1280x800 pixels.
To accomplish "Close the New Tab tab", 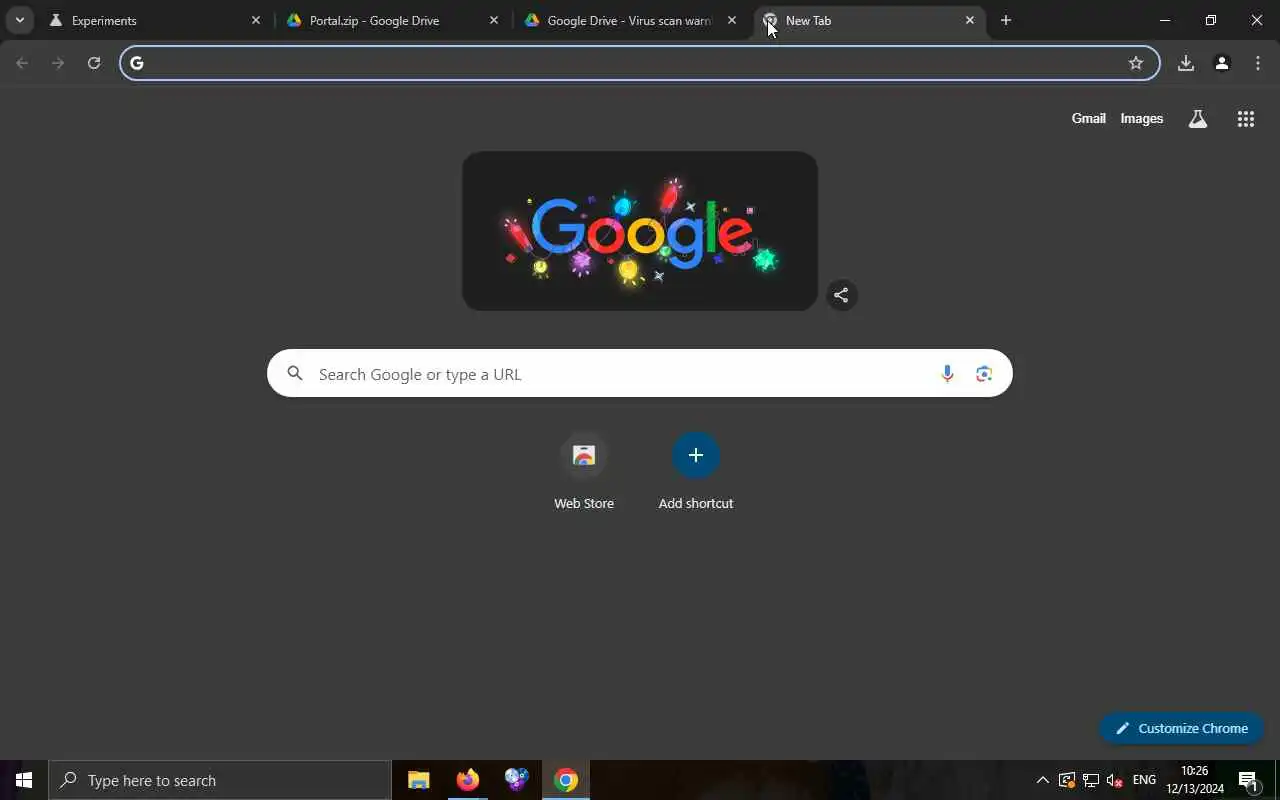I will click(x=970, y=20).
